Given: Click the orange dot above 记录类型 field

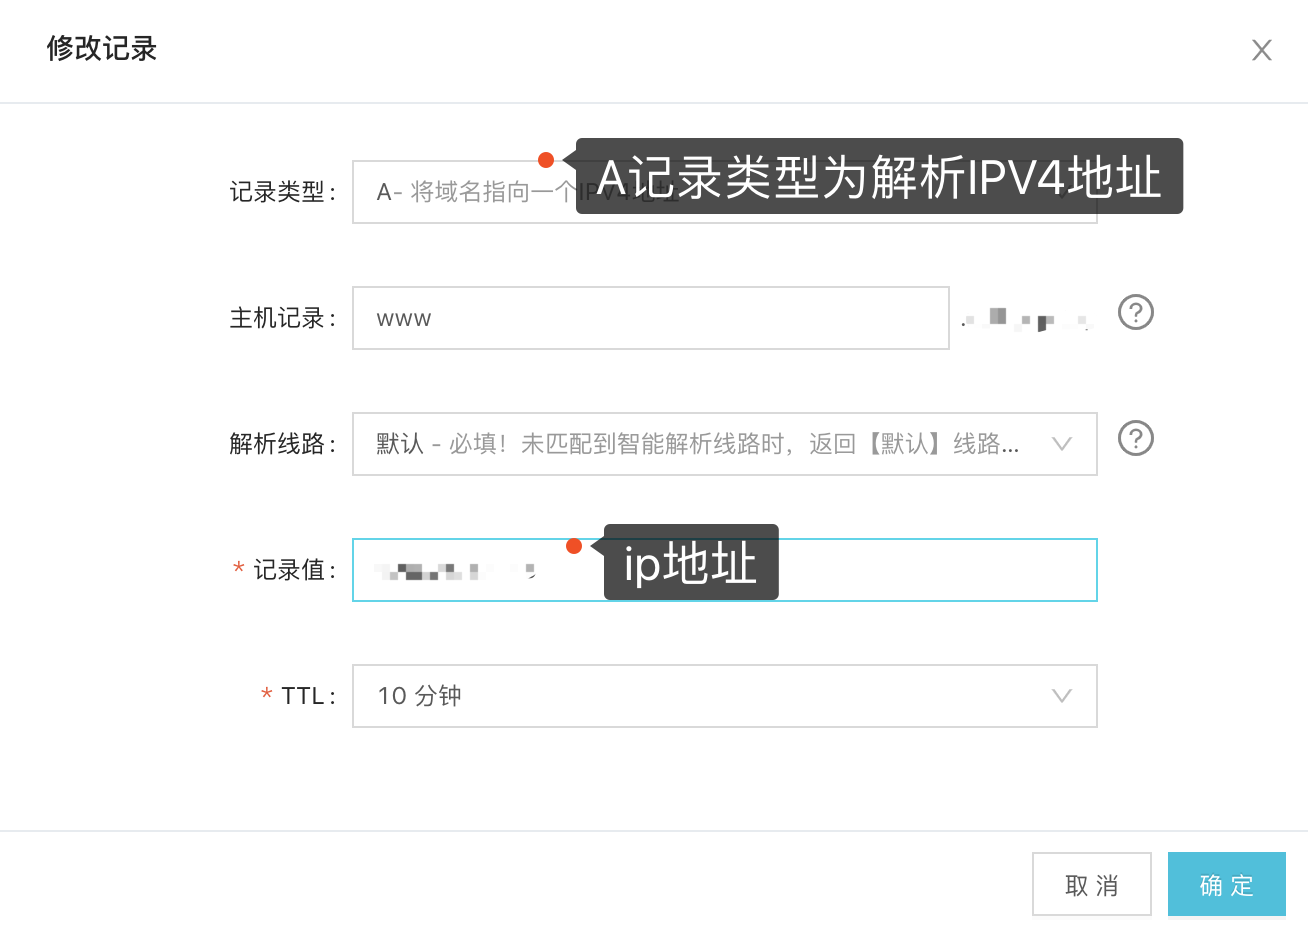Looking at the screenshot, I should (x=547, y=159).
